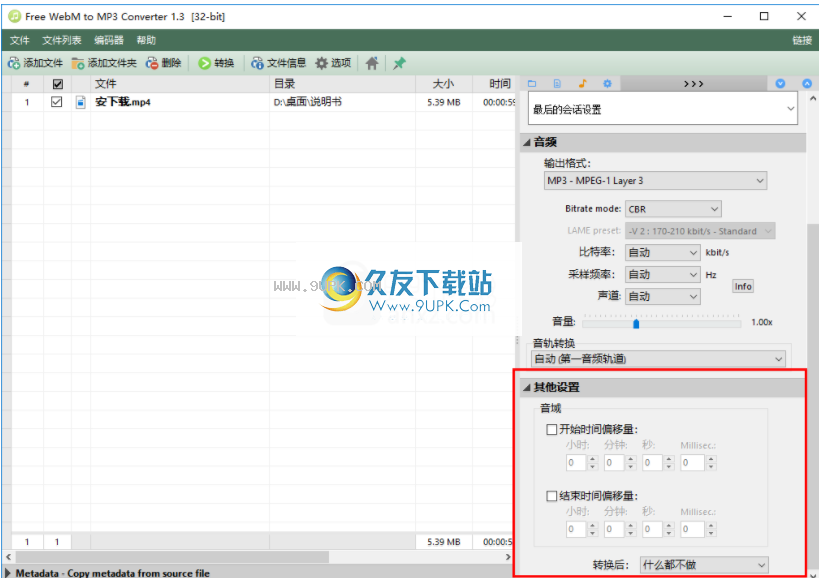This screenshot has width=819, height=578.
Task: Click the 添加文件夹 (add folder) toolbar button
Action: [104, 63]
